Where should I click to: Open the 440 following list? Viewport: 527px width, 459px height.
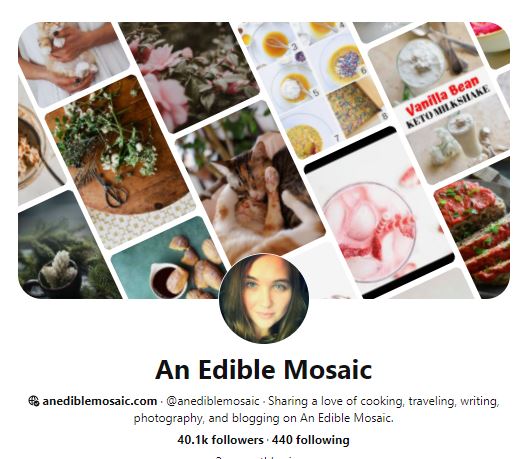coord(311,440)
